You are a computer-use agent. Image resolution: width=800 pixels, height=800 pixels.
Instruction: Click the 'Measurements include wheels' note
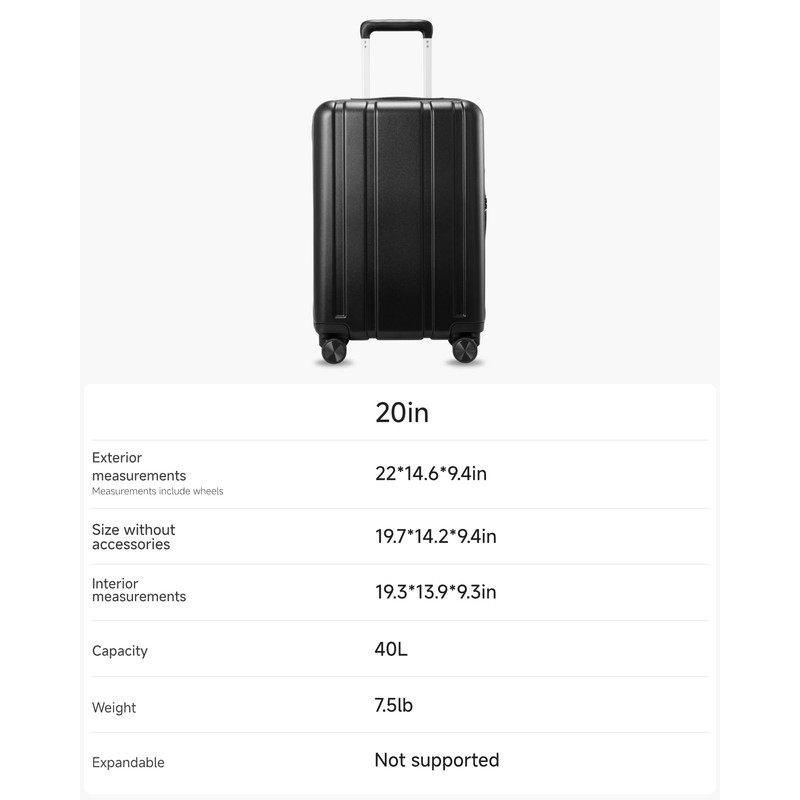[158, 491]
